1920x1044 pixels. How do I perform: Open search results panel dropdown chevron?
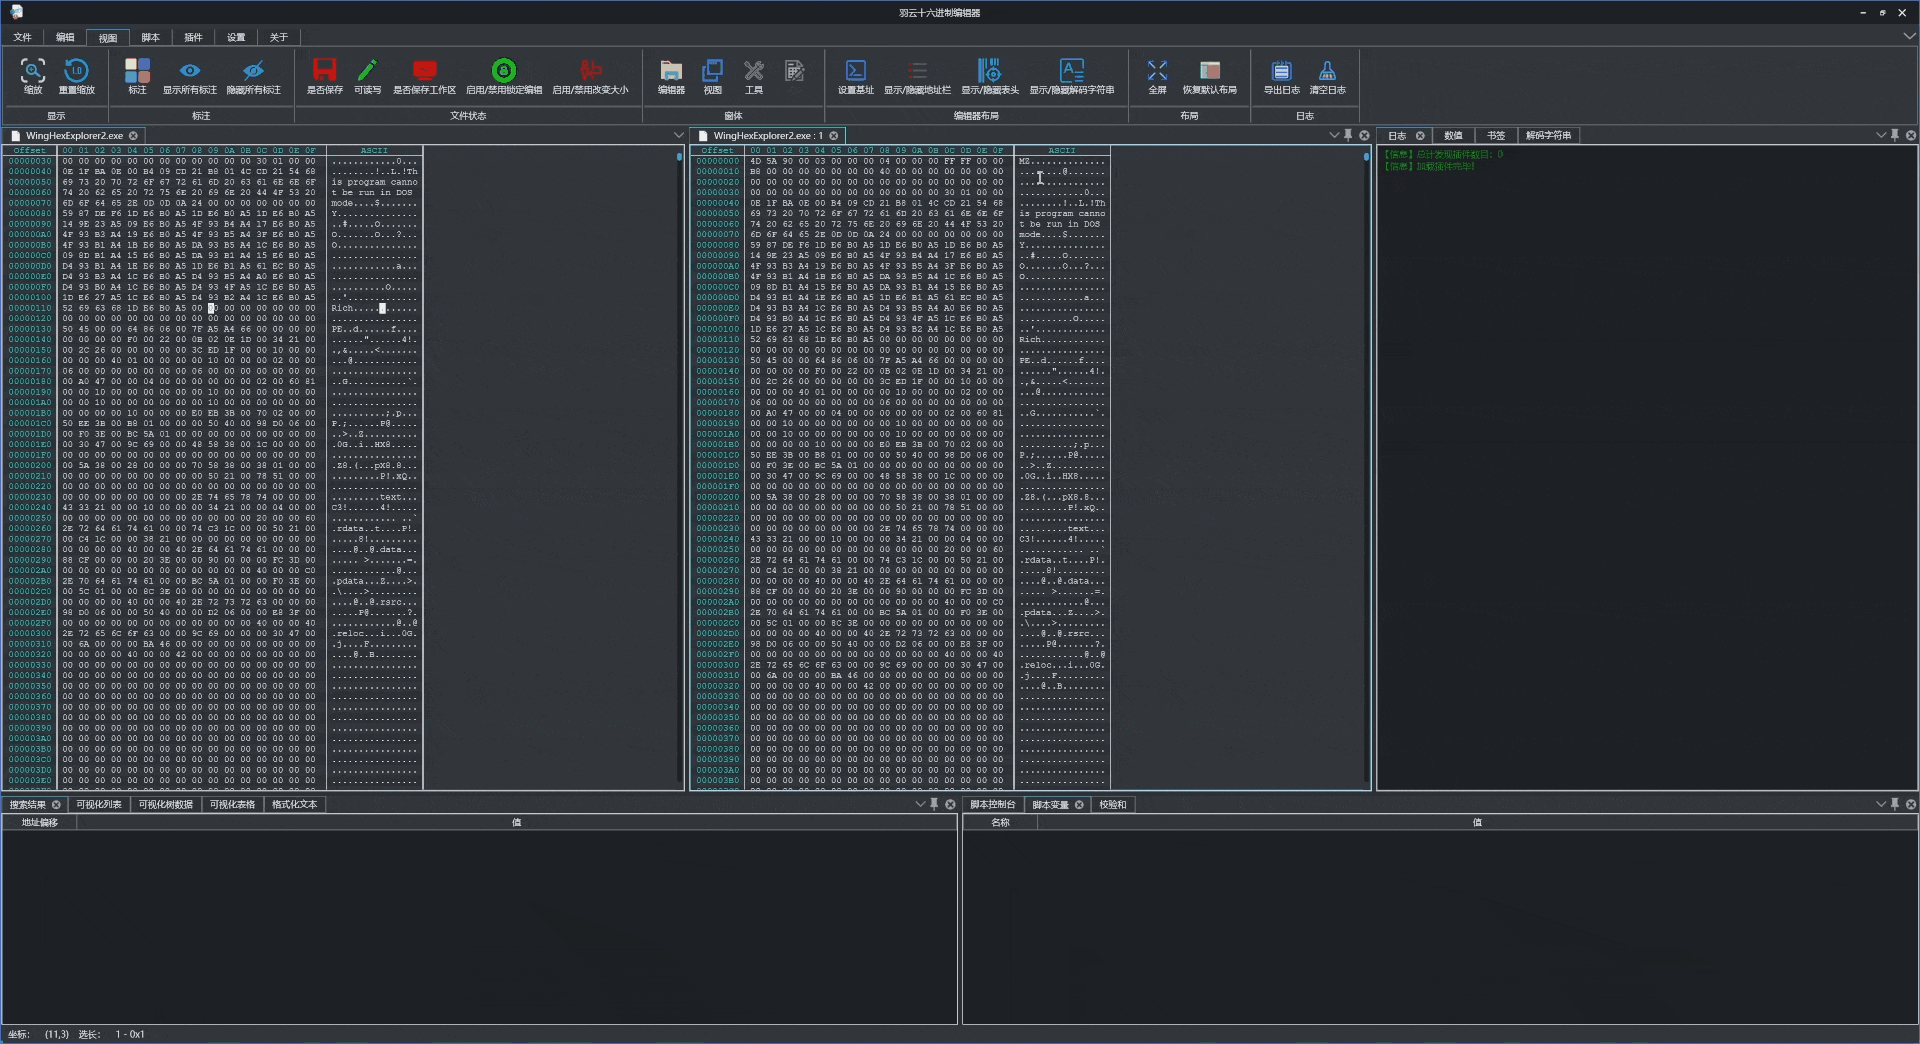pyautogui.click(x=920, y=804)
